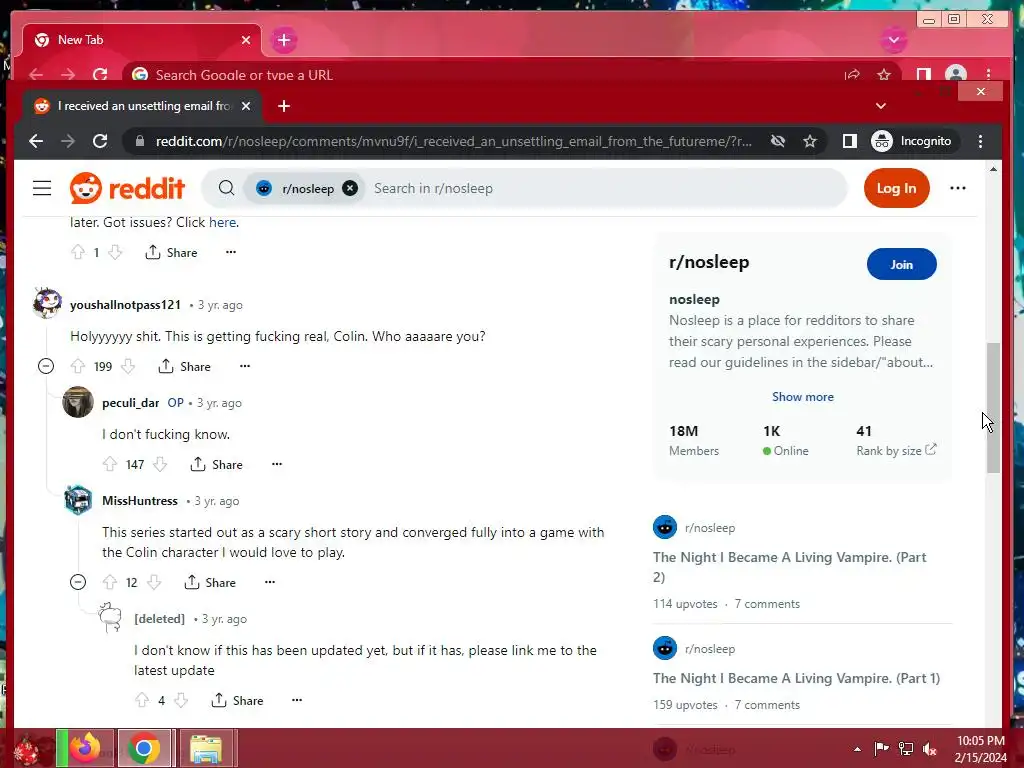Share the [deleted] user's comment
Screen dimensions: 1024x768
click(x=238, y=700)
